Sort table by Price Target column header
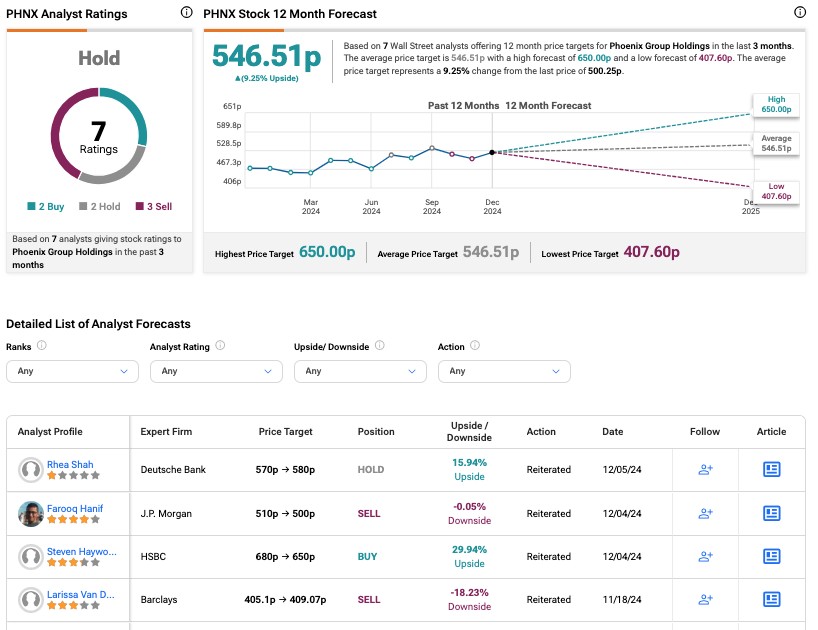This screenshot has width=818, height=630. tap(285, 432)
